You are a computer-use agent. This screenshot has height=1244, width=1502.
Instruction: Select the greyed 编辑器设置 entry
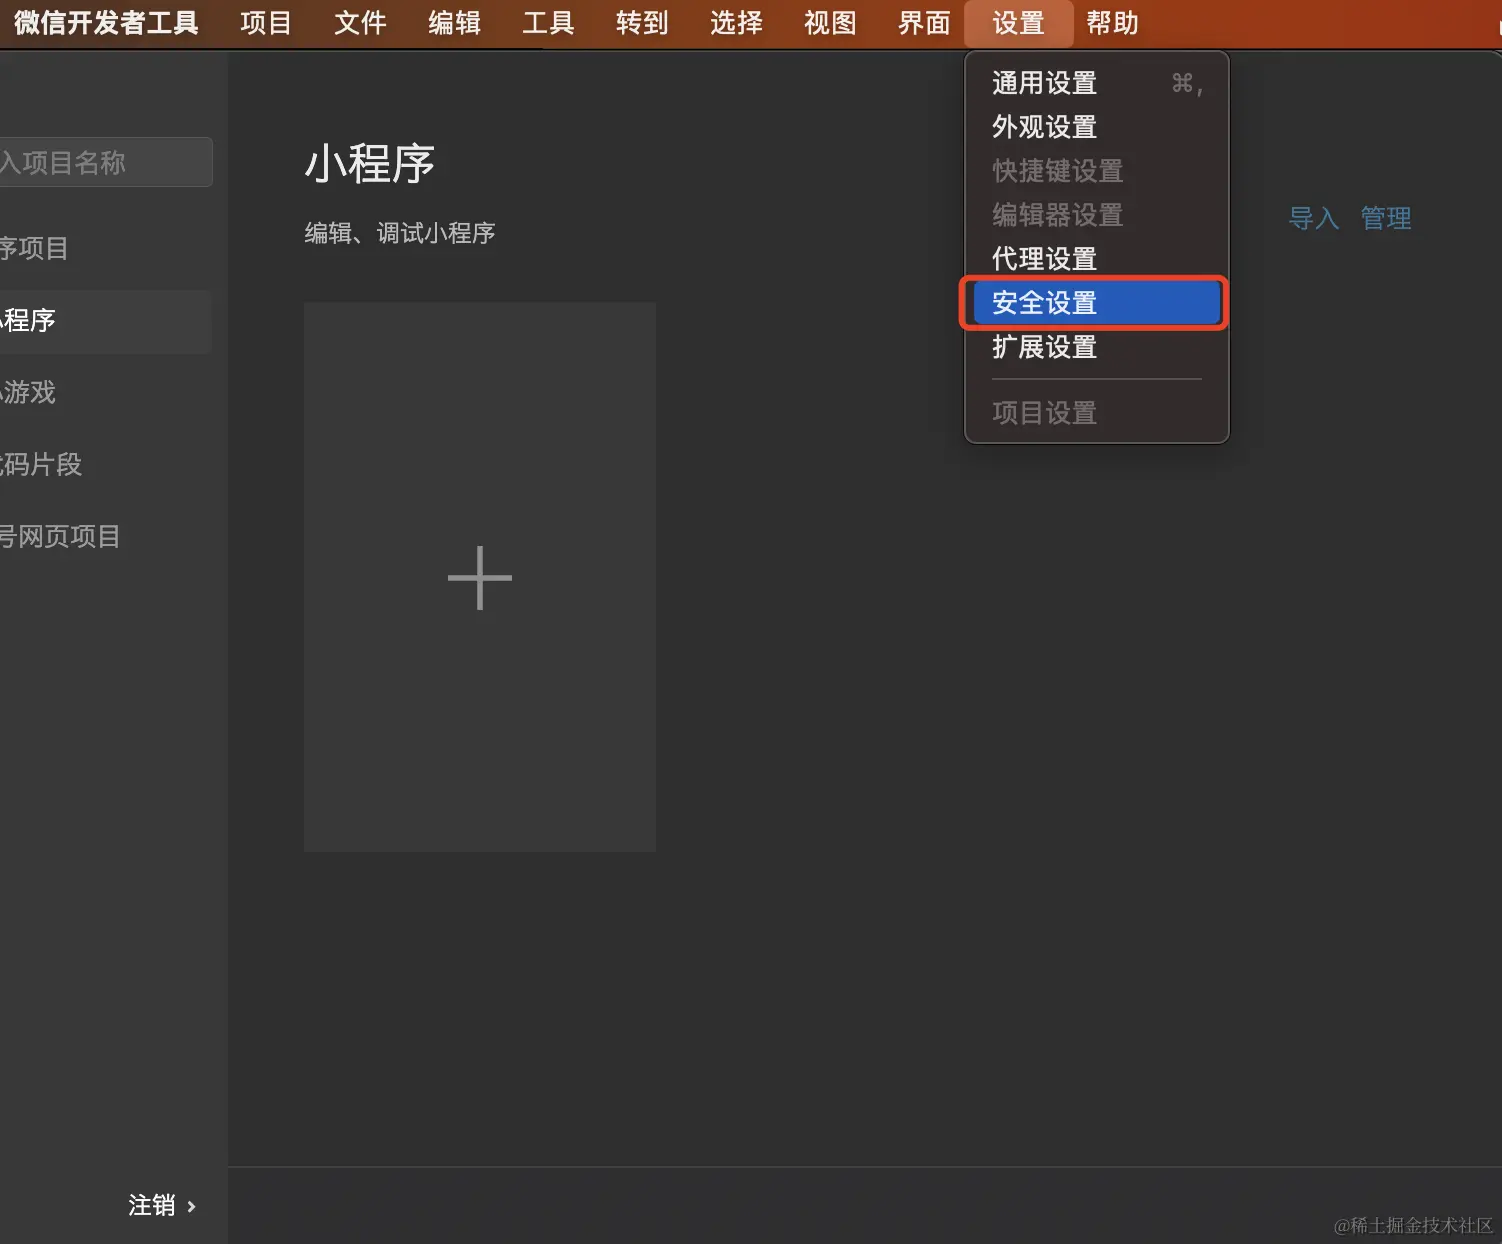[x=1097, y=215]
